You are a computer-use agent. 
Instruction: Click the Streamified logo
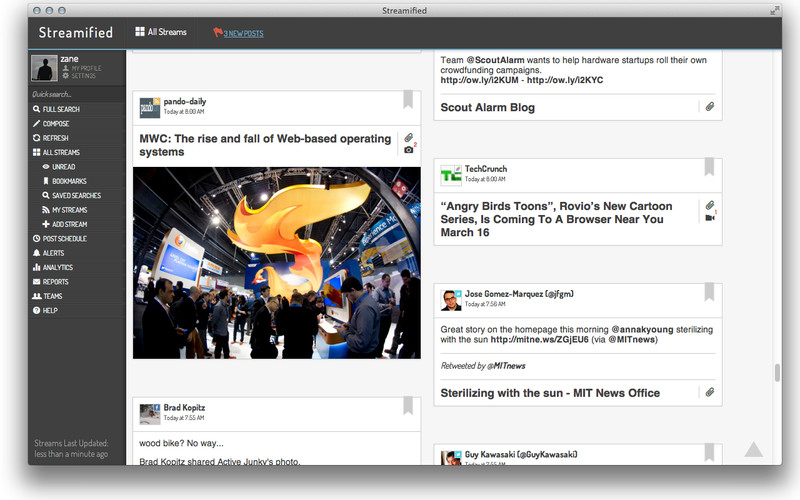click(76, 32)
